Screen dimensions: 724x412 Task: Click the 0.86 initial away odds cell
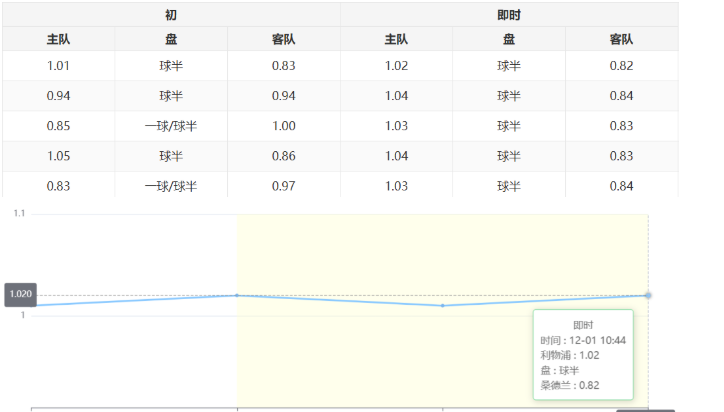pyautogui.click(x=284, y=156)
